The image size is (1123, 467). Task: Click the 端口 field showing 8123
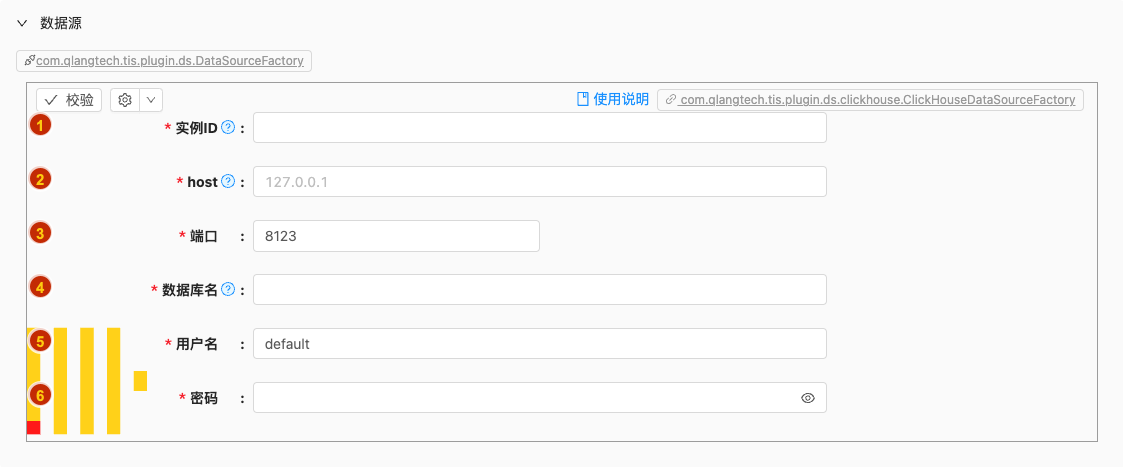coord(396,236)
